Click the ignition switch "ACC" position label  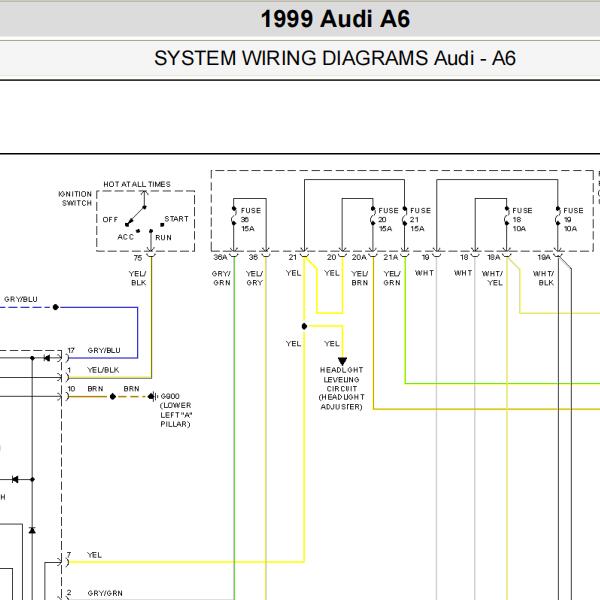(126, 237)
